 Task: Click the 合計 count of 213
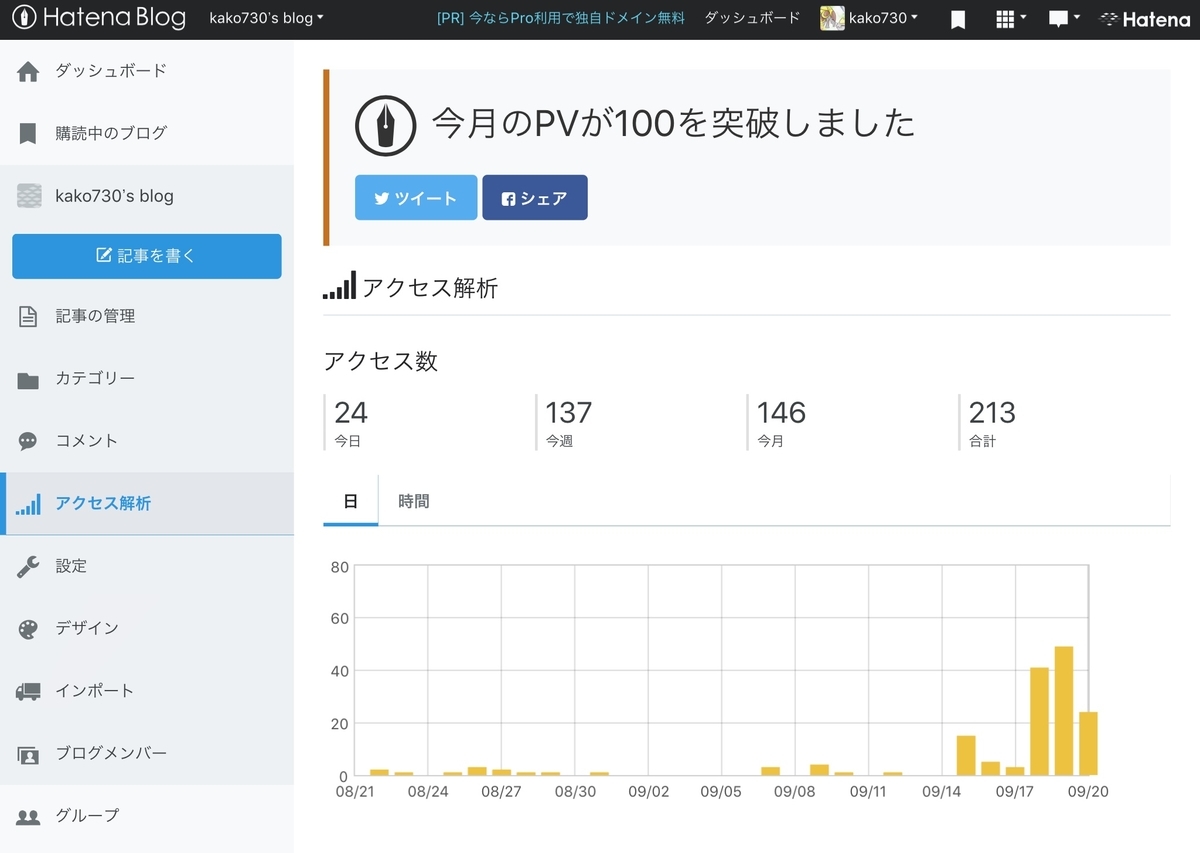pos(992,412)
